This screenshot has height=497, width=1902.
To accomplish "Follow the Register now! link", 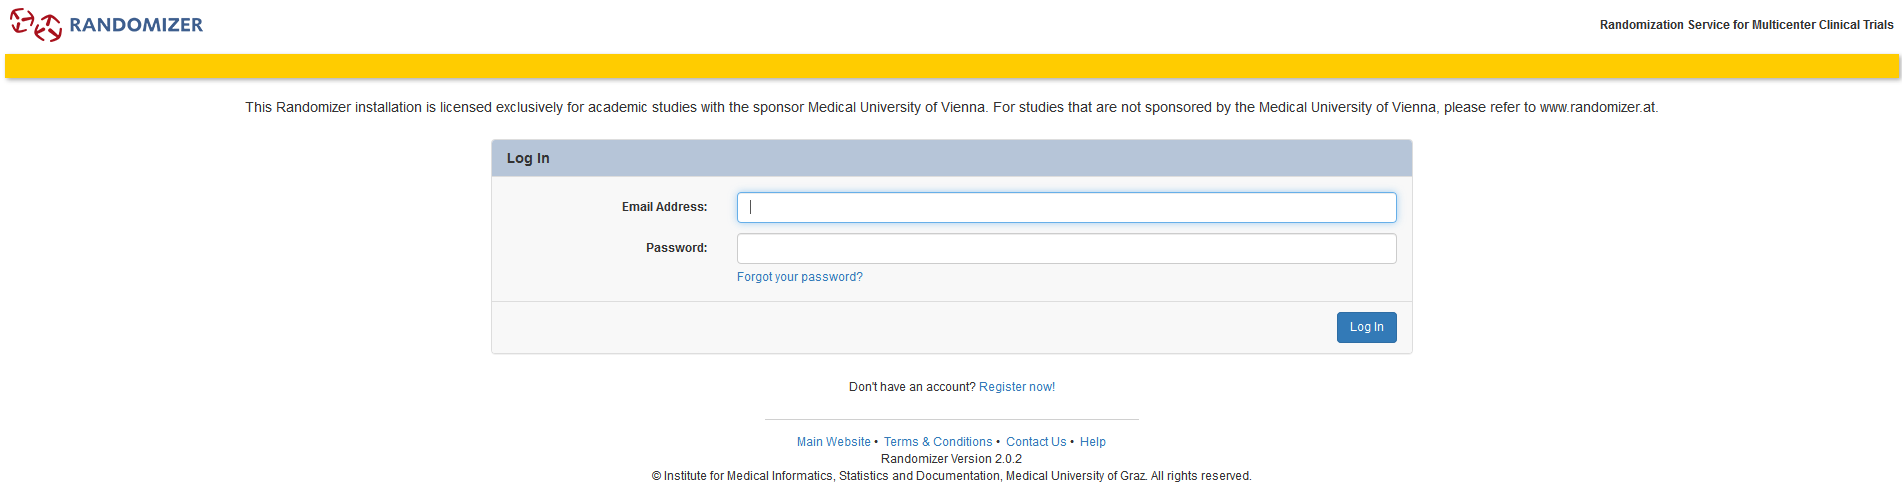I will coord(1016,387).
